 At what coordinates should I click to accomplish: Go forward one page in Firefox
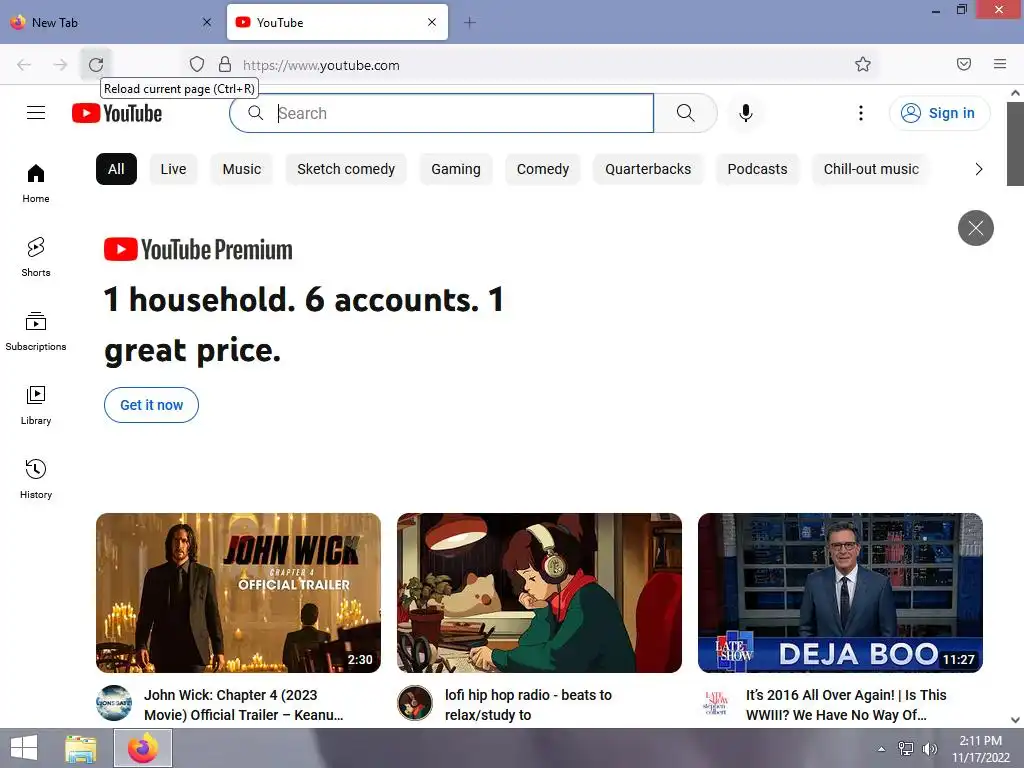[60, 64]
